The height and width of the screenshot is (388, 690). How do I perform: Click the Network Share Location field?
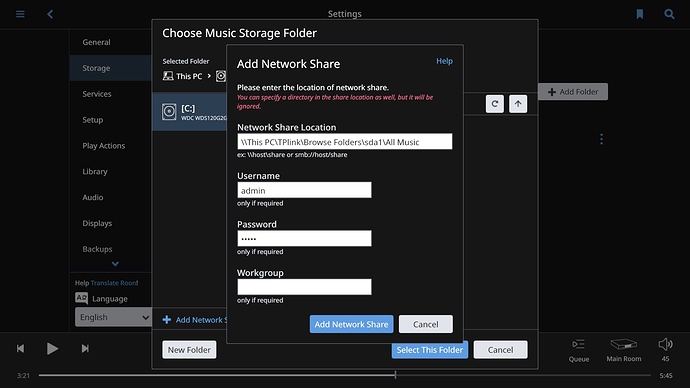(345, 142)
